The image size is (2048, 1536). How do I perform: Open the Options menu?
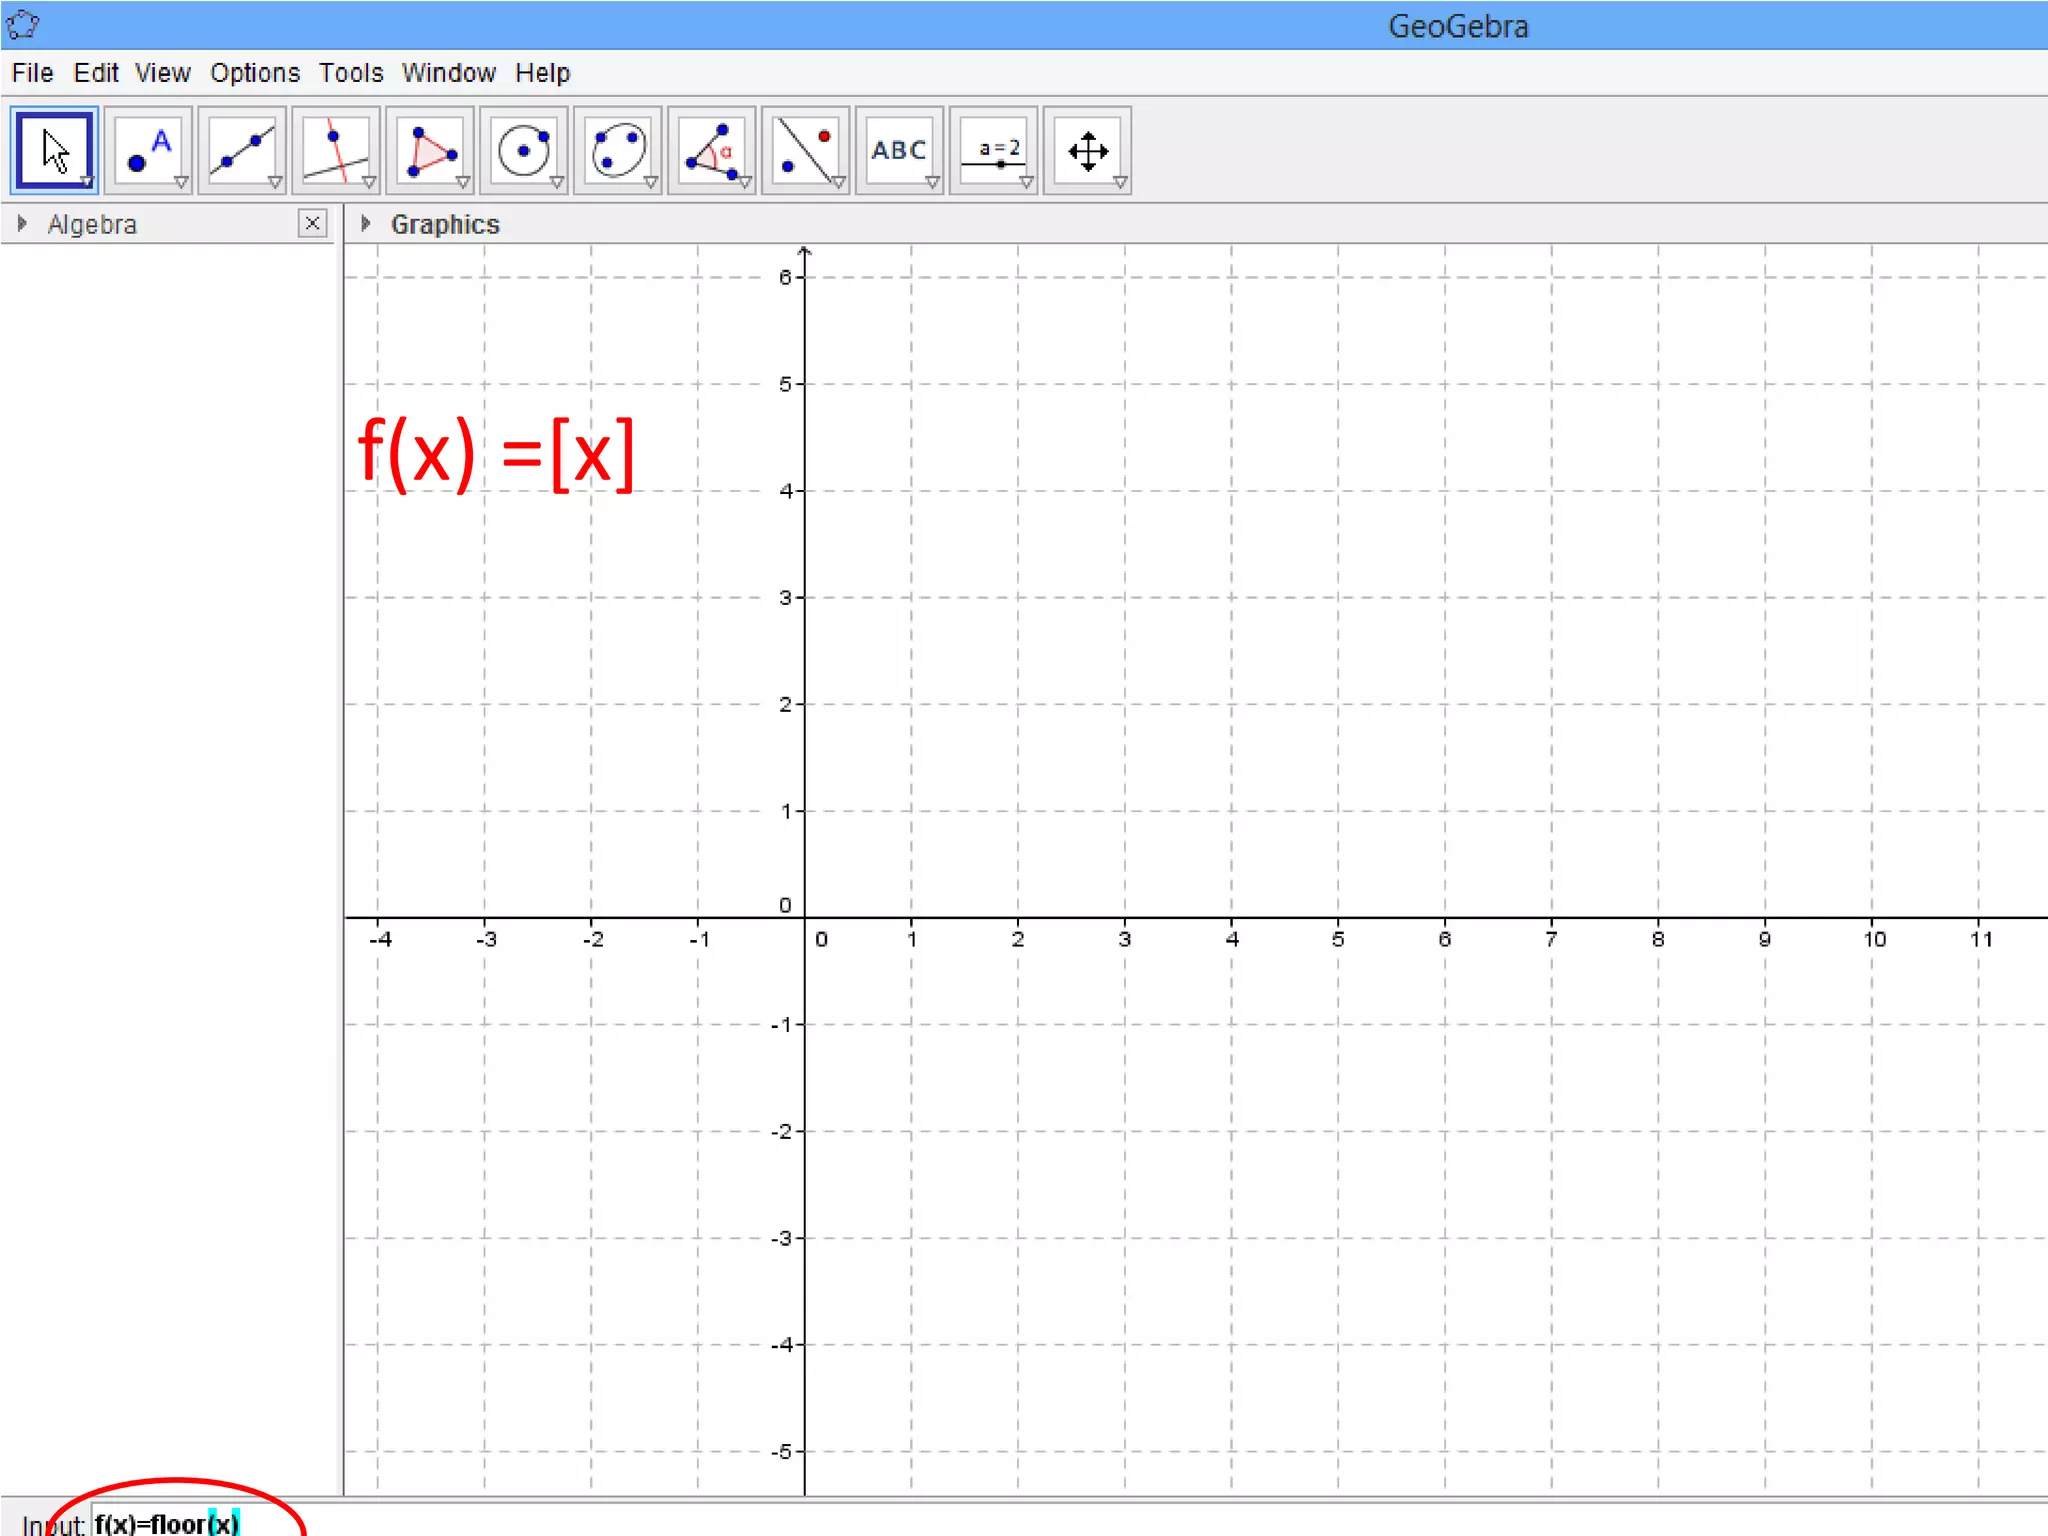point(254,73)
